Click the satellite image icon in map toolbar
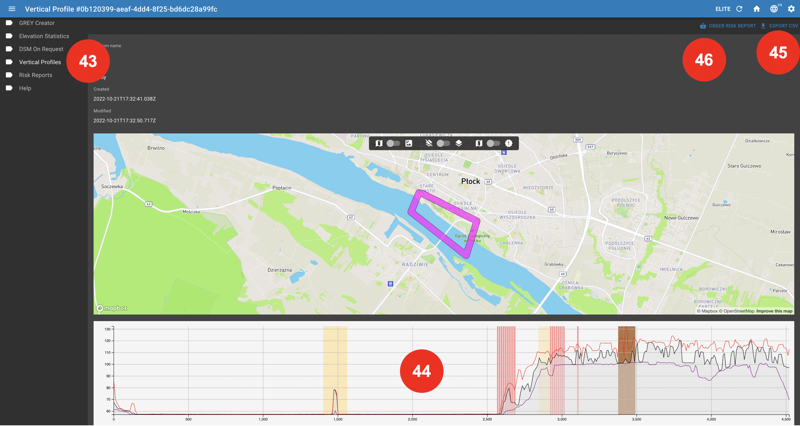The image size is (800, 426). tap(408, 144)
